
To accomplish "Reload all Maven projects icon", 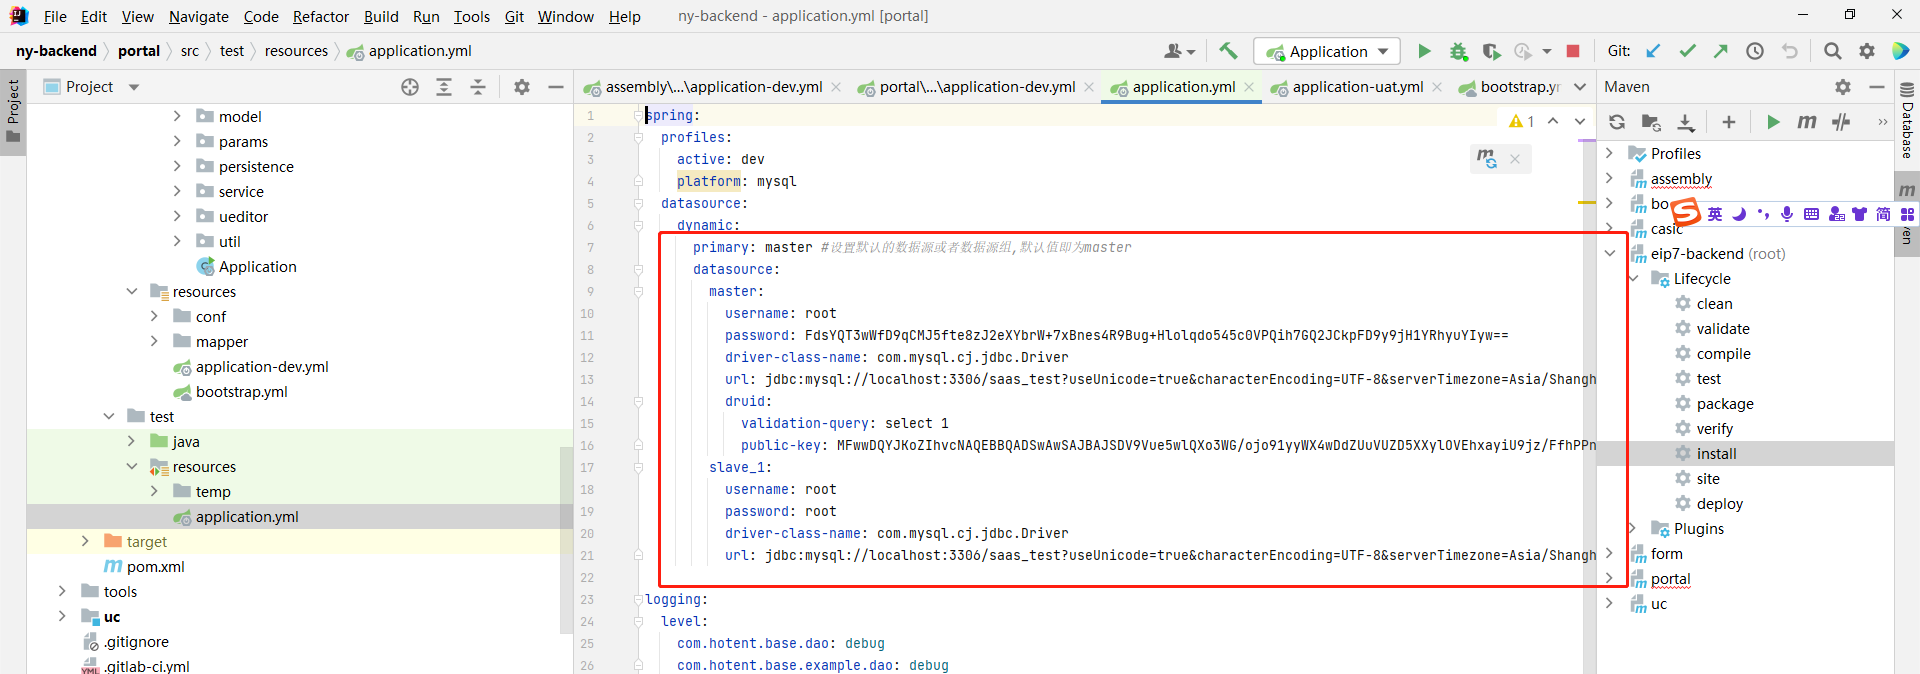I will click(x=1617, y=122).
